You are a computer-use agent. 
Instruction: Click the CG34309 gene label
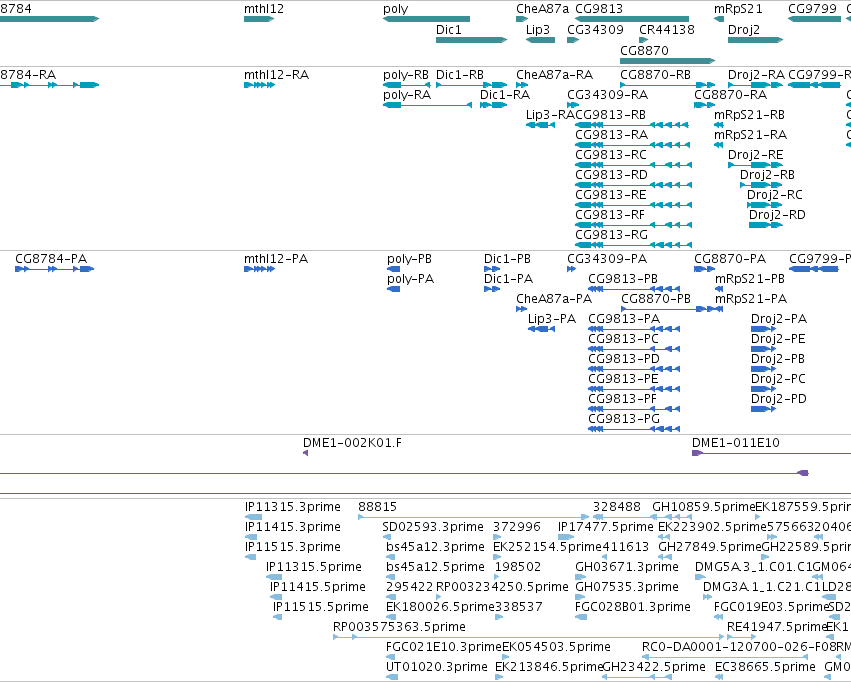[x=595, y=30]
